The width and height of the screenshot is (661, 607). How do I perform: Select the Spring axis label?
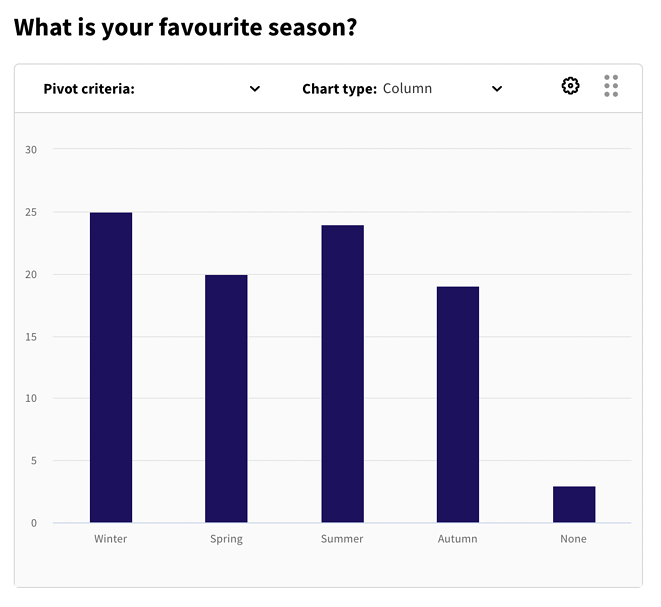click(226, 539)
